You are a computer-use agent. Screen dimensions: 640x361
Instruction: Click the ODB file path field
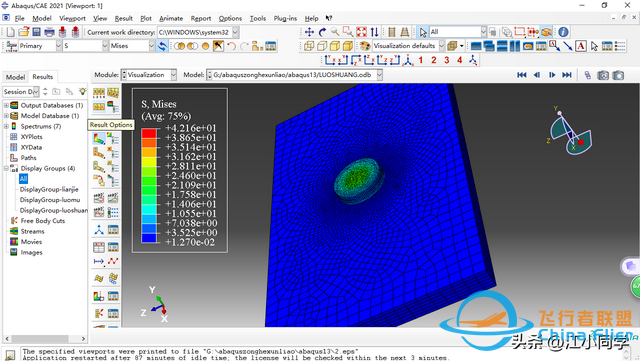295,75
